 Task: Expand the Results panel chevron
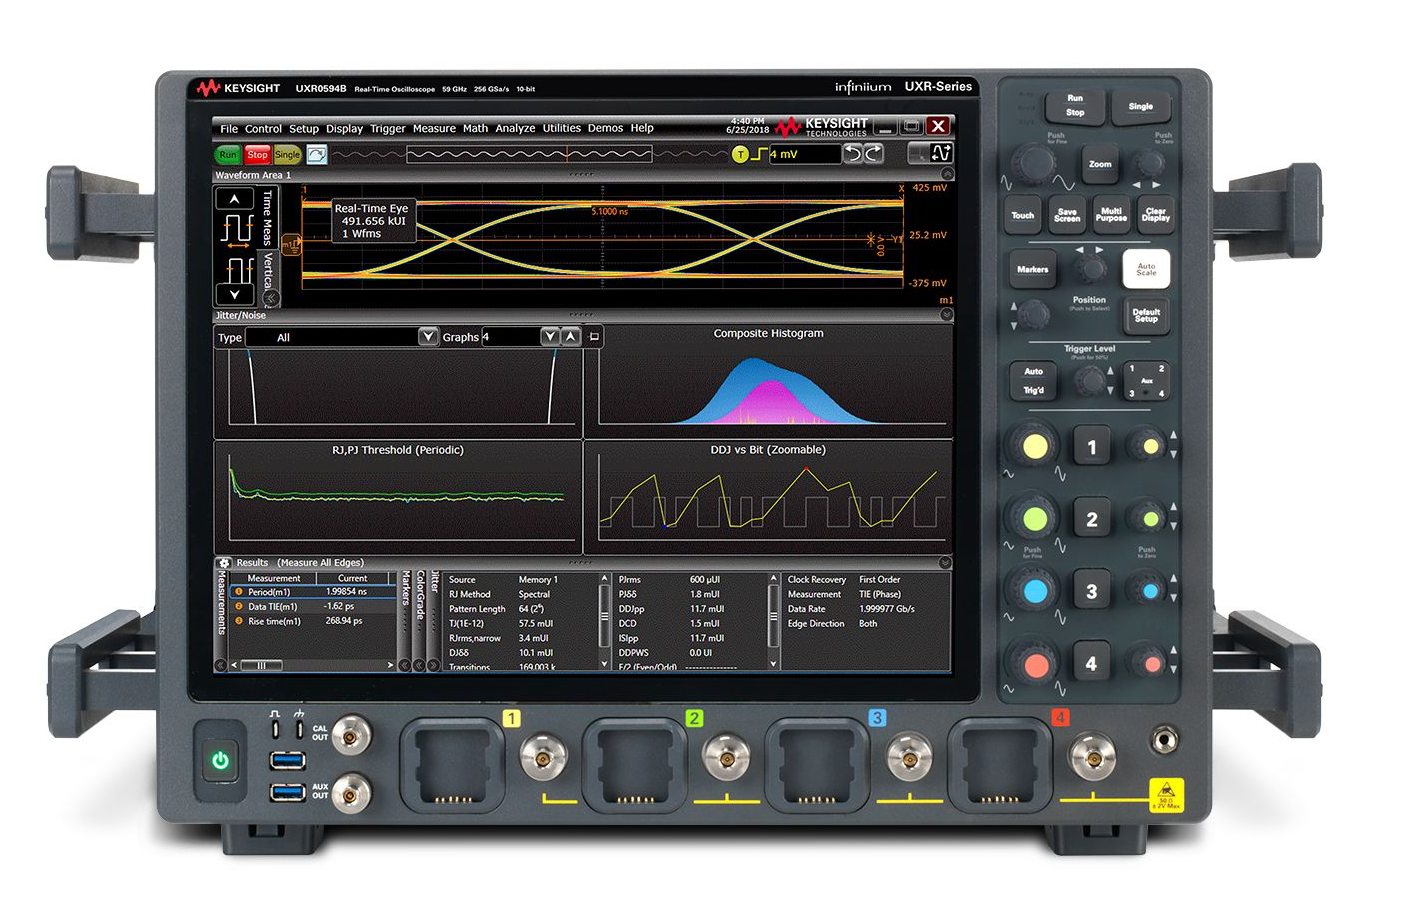[946, 563]
